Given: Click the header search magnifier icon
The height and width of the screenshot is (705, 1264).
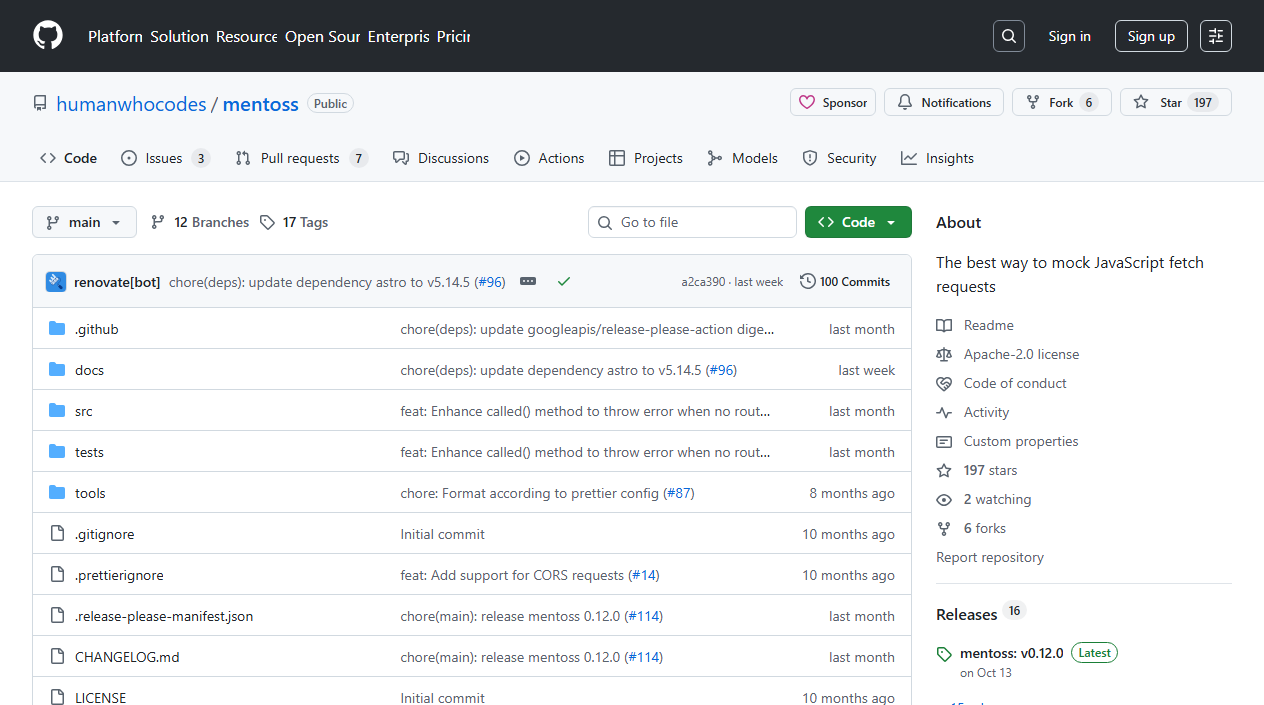Looking at the screenshot, I should pos(1009,36).
